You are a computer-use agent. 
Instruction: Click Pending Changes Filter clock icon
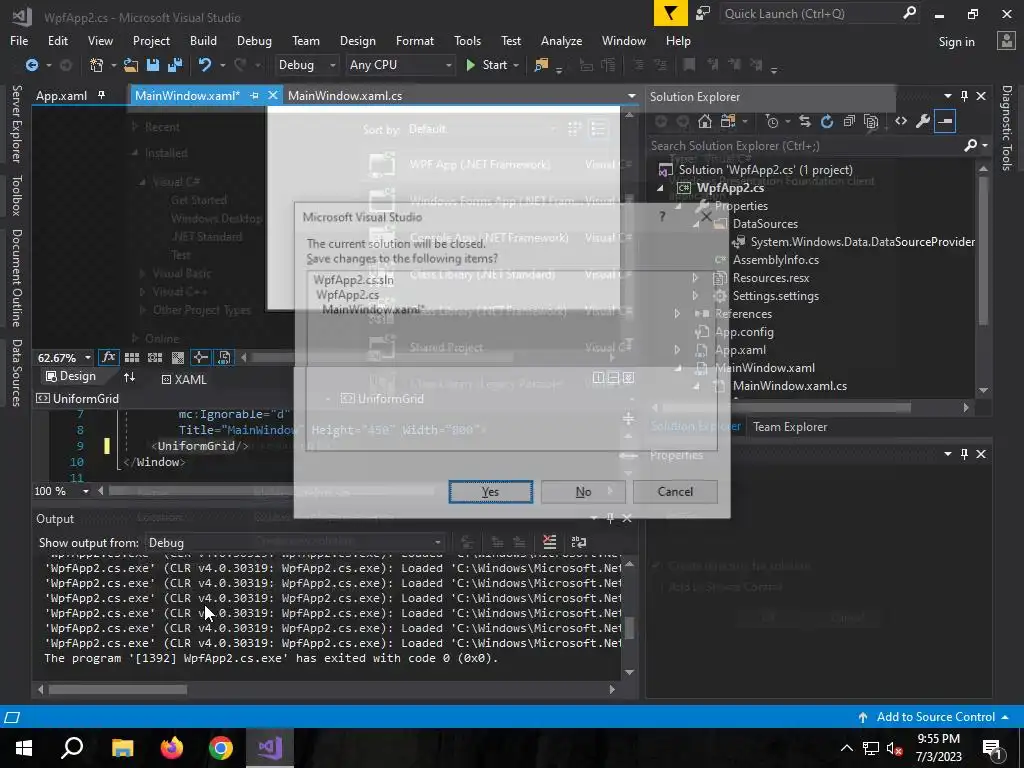click(x=773, y=121)
